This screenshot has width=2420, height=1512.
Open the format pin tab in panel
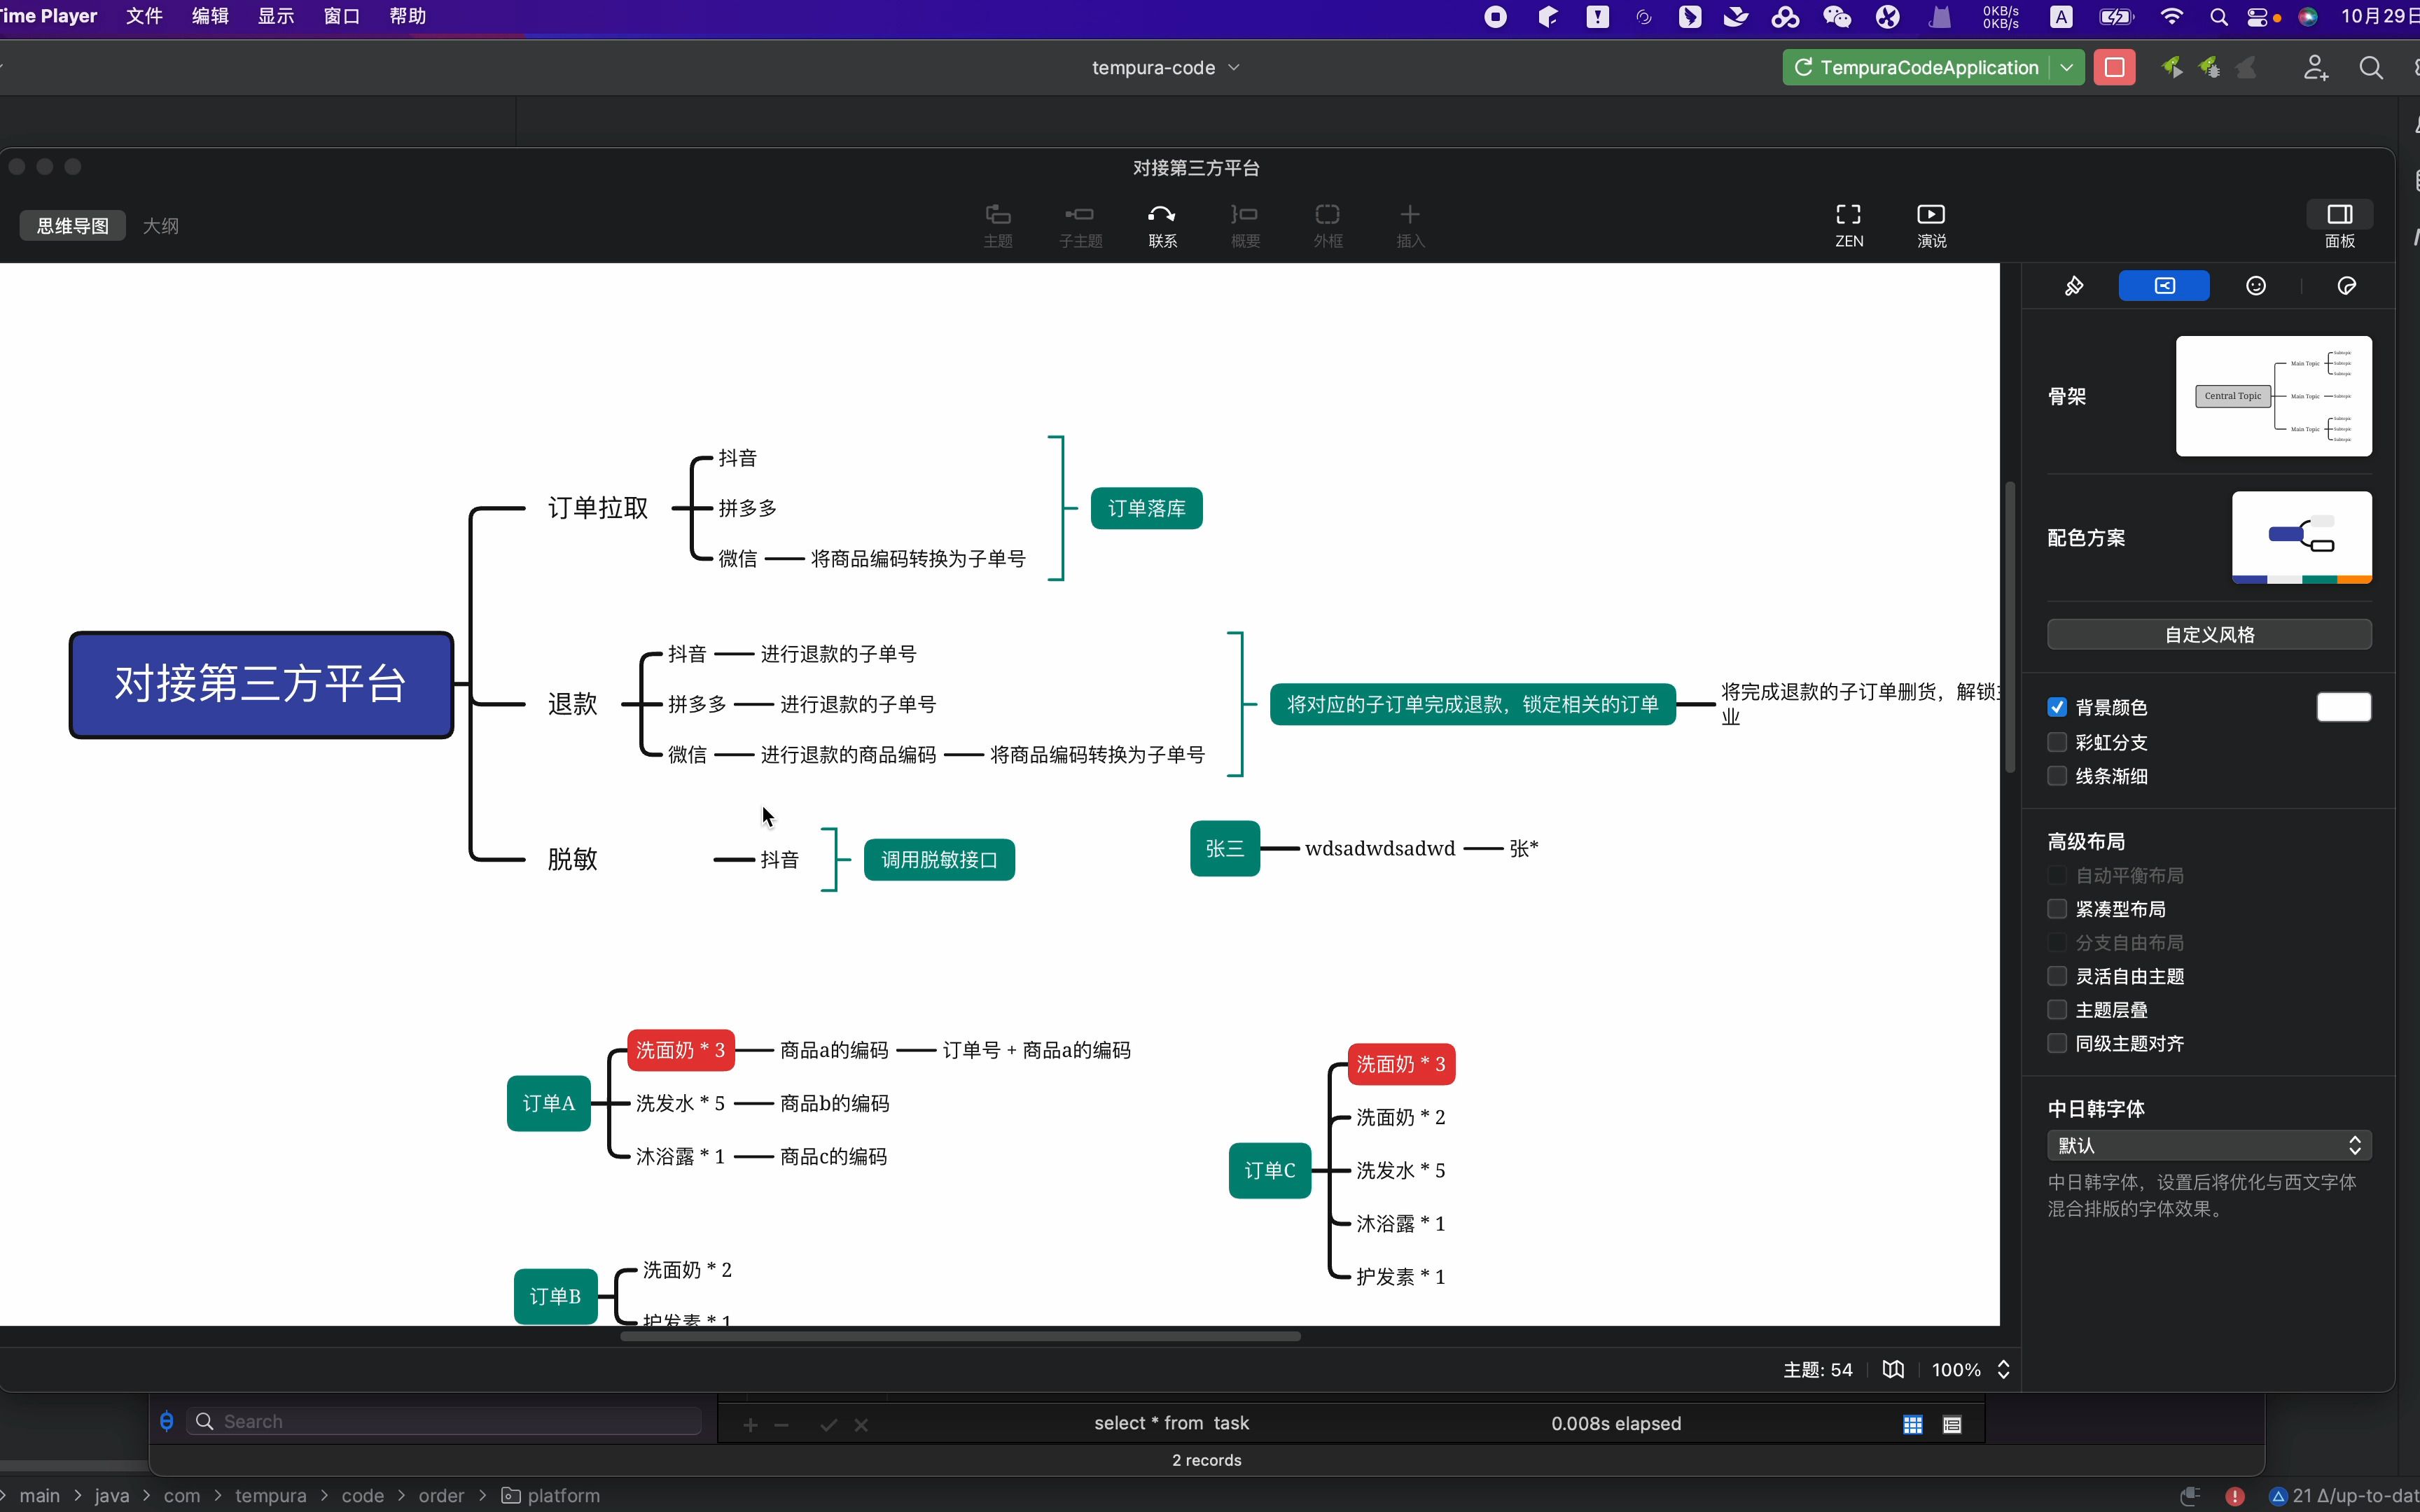(x=2074, y=286)
